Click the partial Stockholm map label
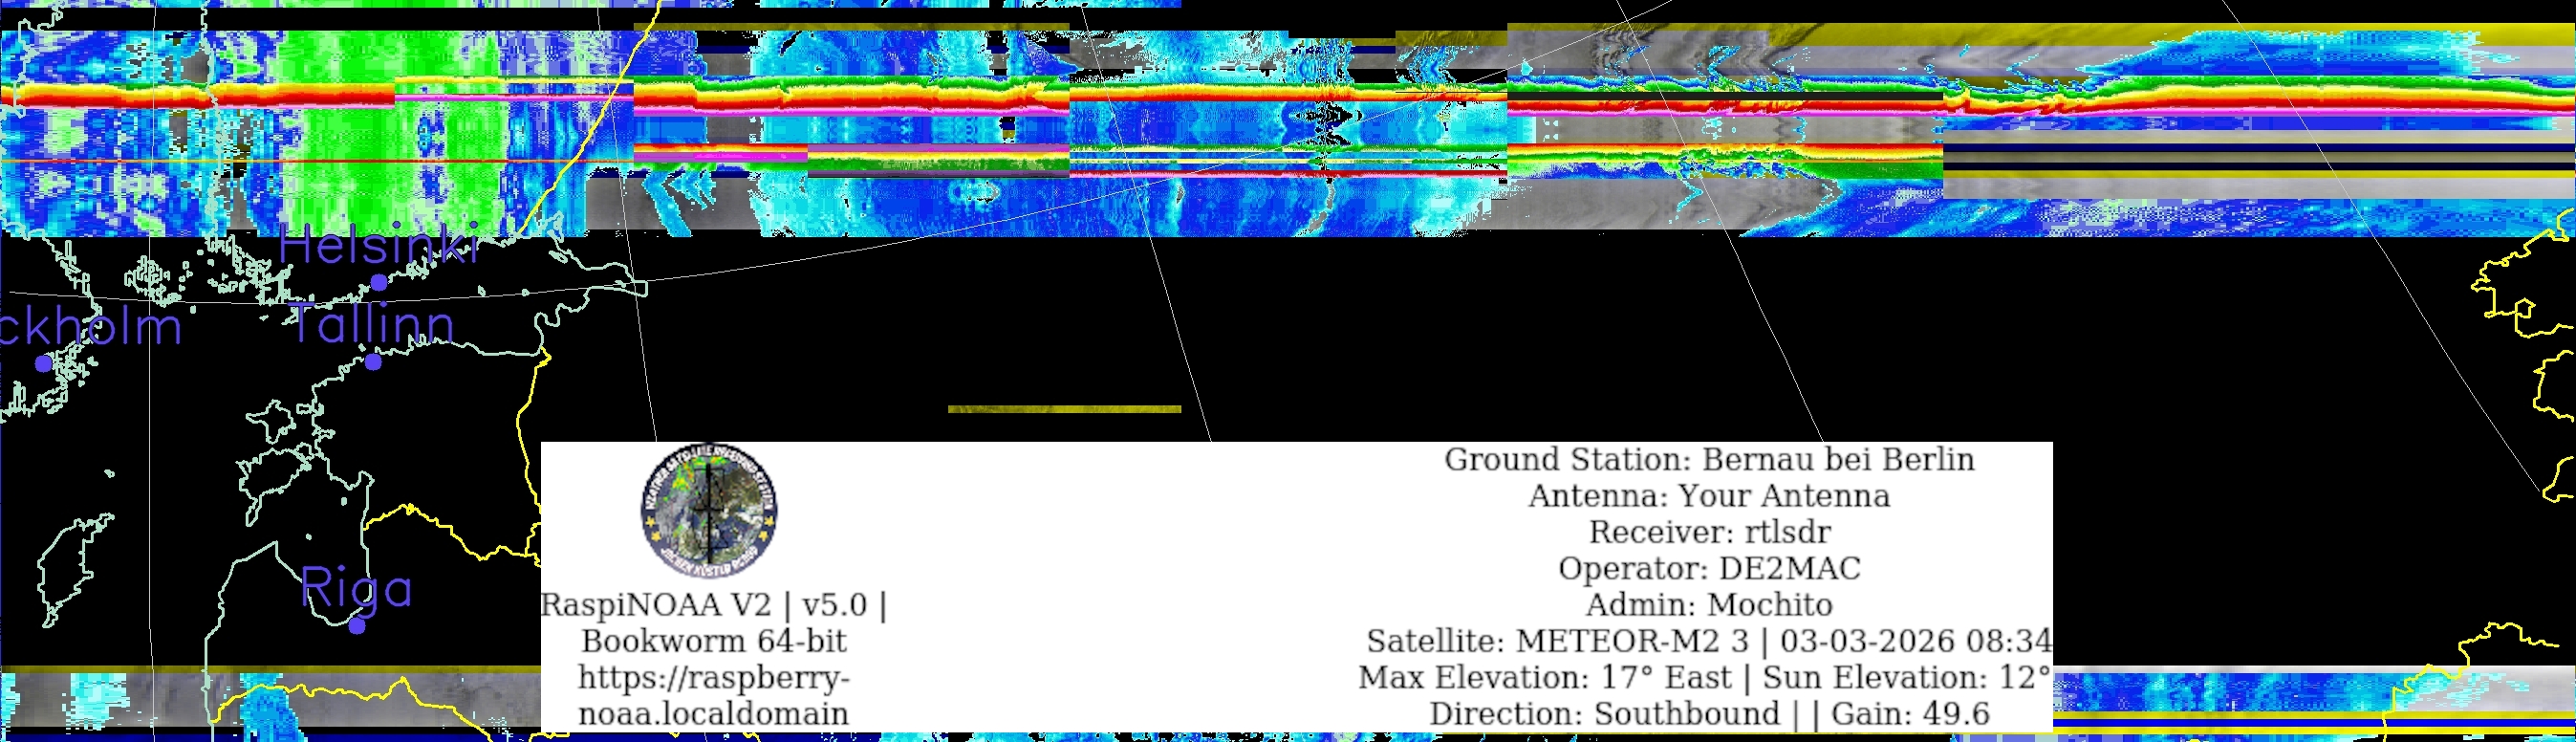 click(90, 327)
